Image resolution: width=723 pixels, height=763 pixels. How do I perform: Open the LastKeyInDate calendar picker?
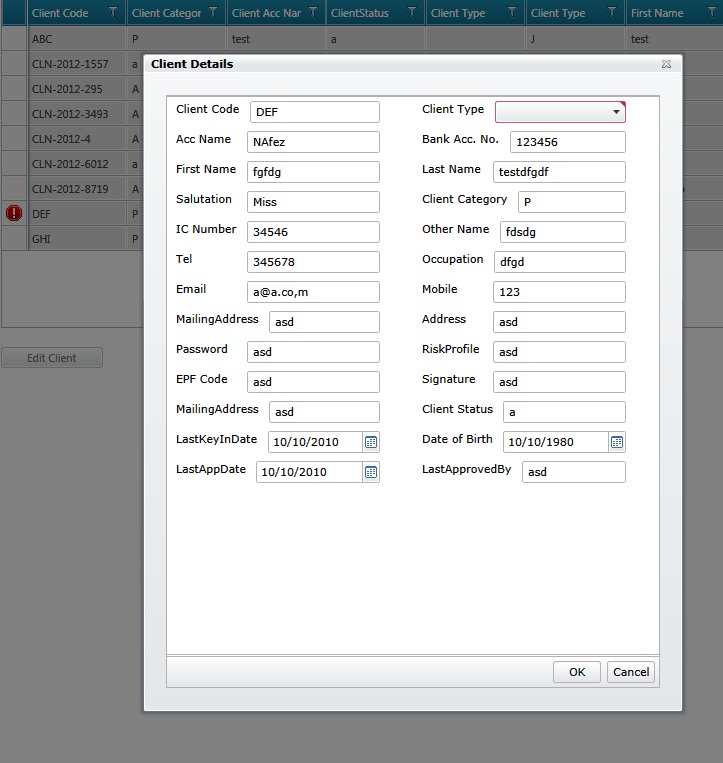tap(371, 442)
